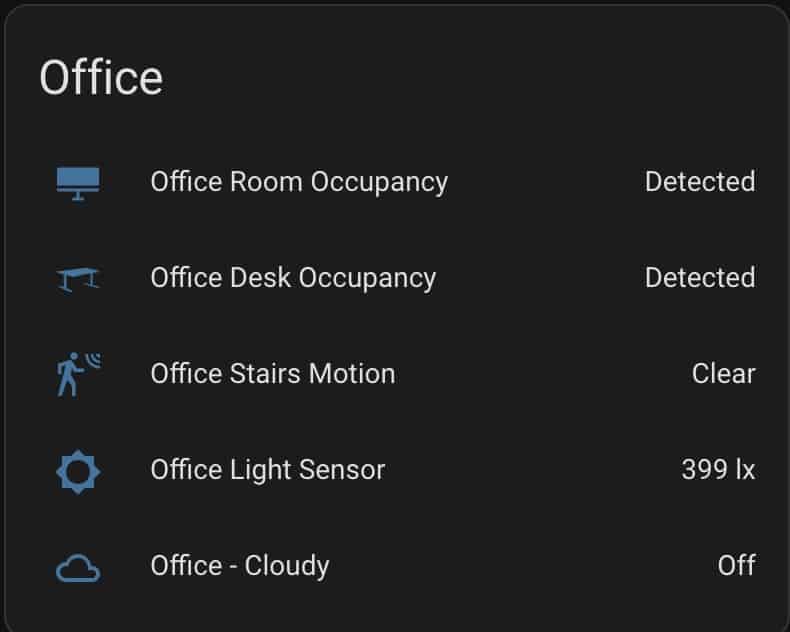Click the word Occupancy in the Room row
The height and width of the screenshot is (632, 790).
[379, 183]
